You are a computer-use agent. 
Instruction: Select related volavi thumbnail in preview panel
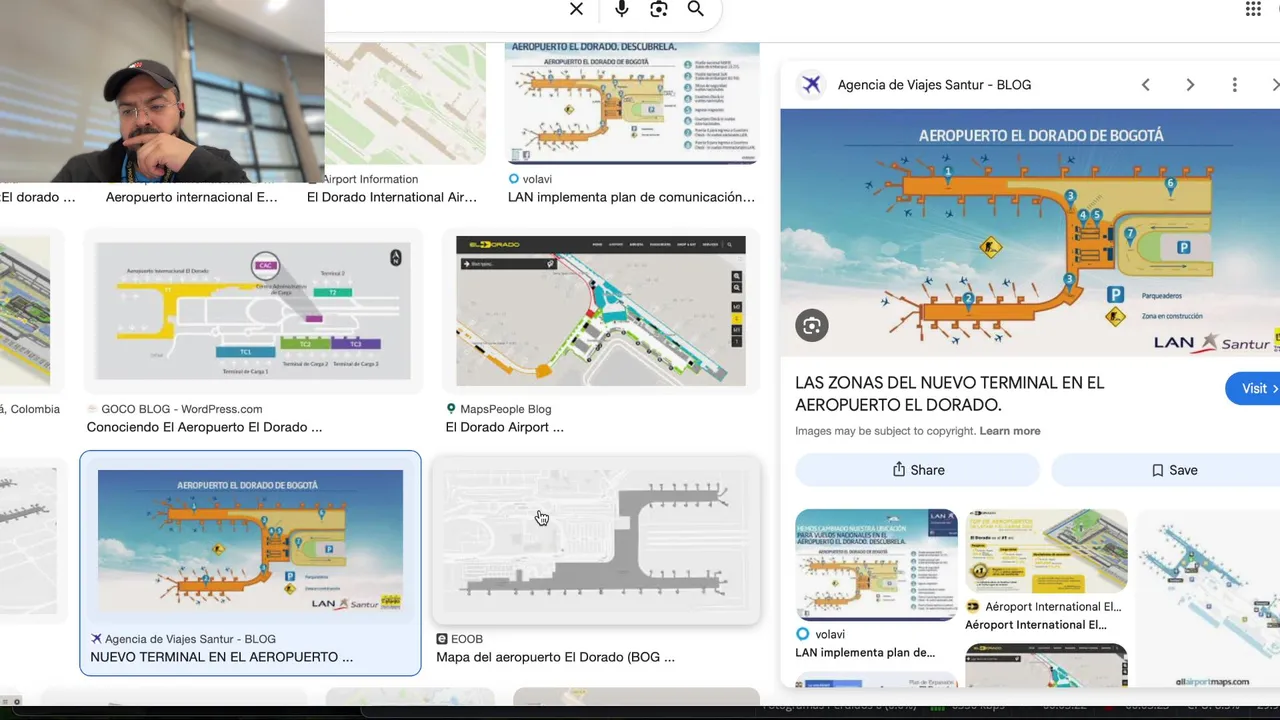point(876,565)
